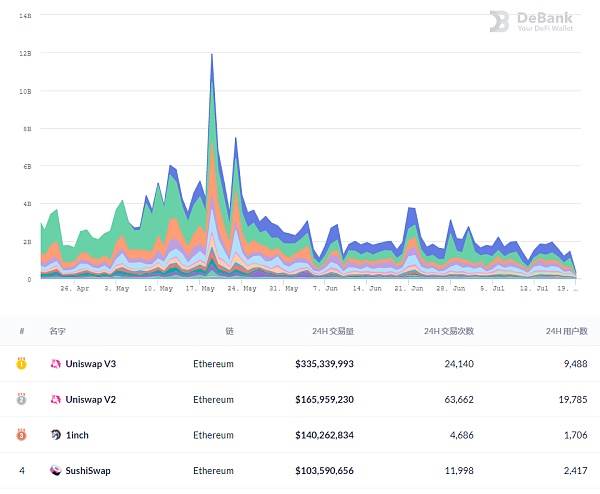Click the 19,785 user count
This screenshot has height=494, width=600.
click(573, 399)
